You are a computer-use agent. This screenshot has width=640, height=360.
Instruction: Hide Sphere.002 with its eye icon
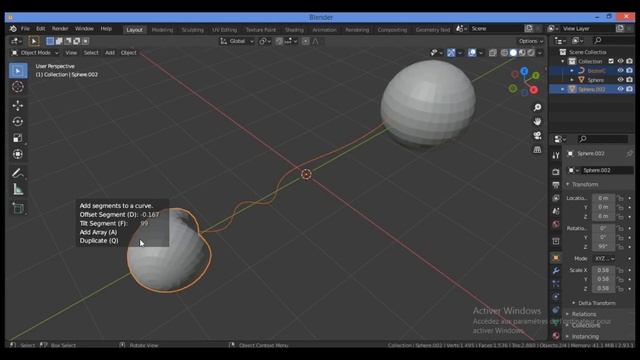[x=620, y=89]
